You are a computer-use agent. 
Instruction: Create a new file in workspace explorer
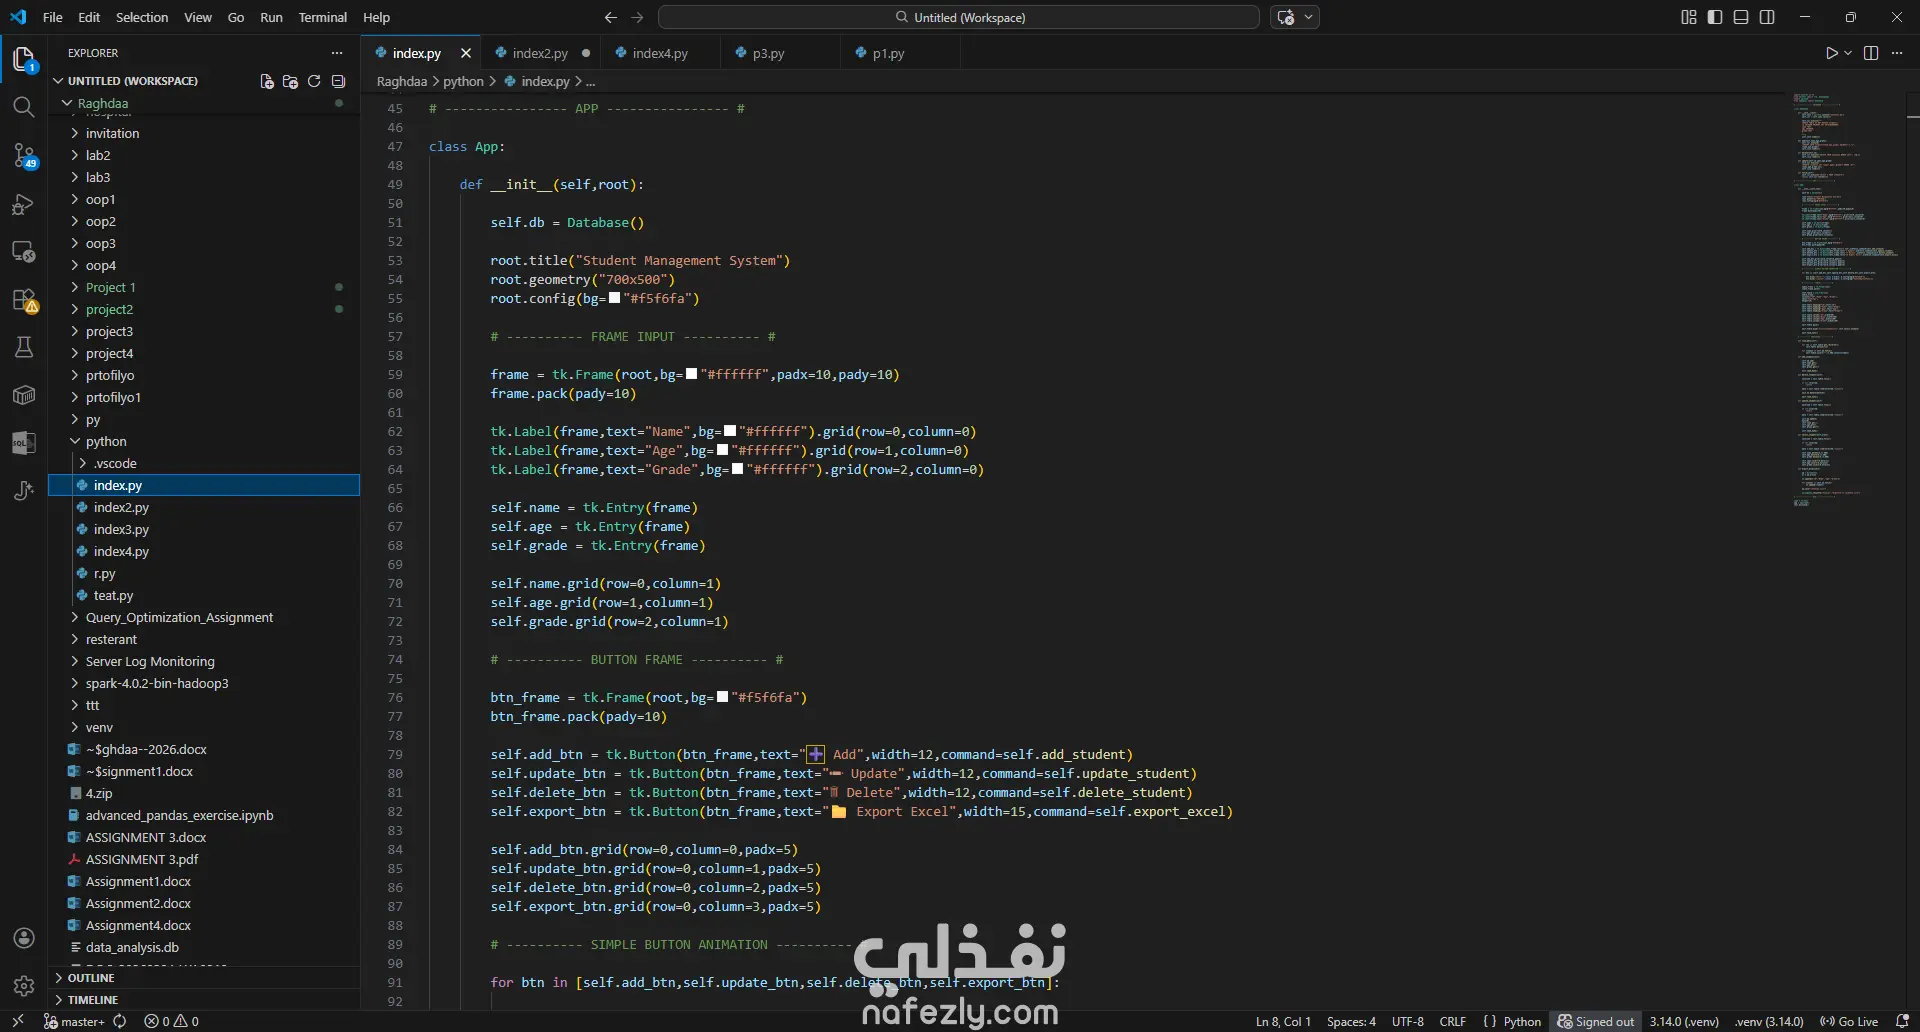click(x=267, y=81)
